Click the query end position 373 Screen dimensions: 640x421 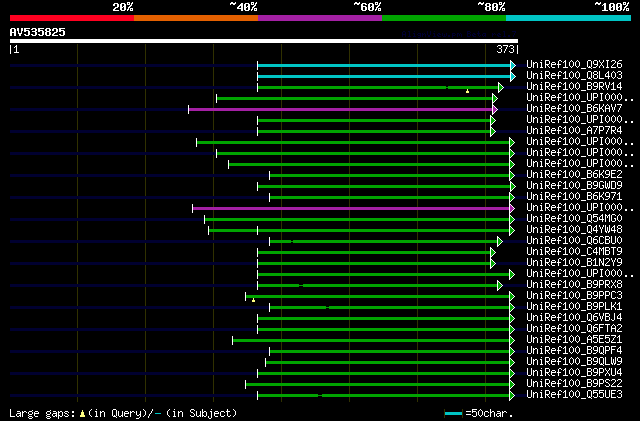coord(505,49)
